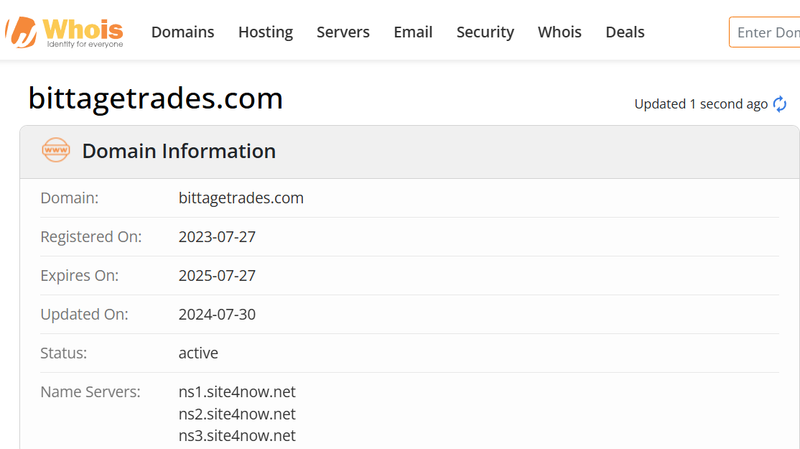
Task: Click the Domain Information header title
Action: (179, 151)
